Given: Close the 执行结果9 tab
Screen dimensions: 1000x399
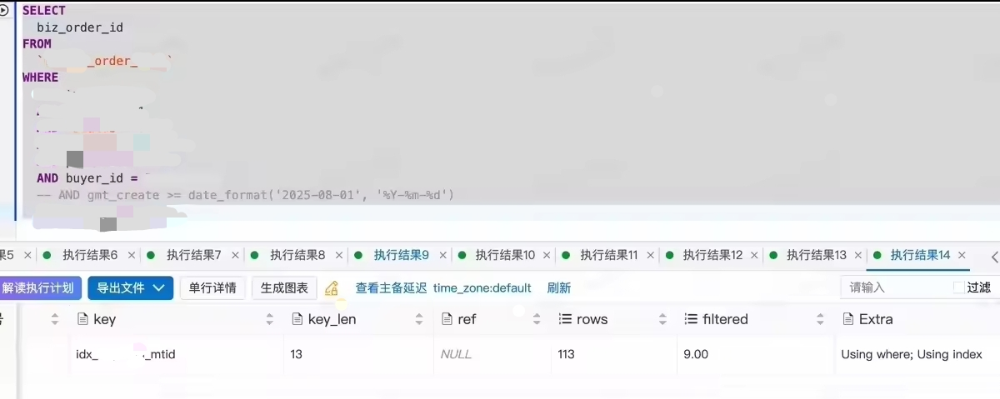Looking at the screenshot, I should (x=443, y=256).
